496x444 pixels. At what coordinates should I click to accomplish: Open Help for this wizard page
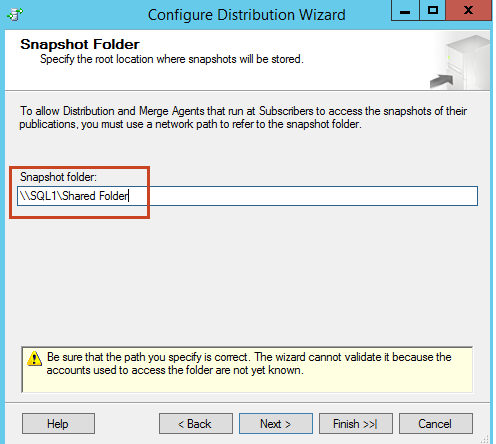(x=58, y=424)
